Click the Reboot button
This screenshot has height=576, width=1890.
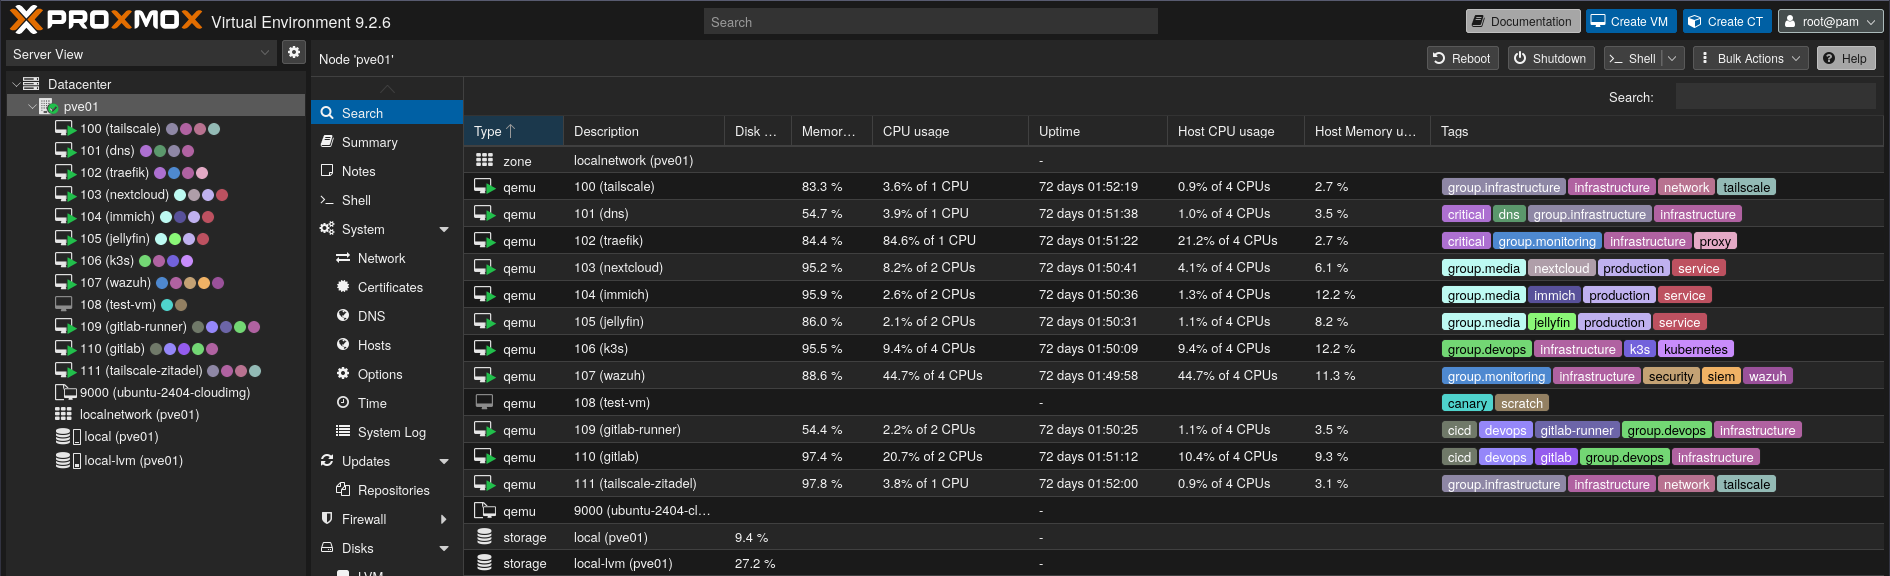[x=1462, y=58]
